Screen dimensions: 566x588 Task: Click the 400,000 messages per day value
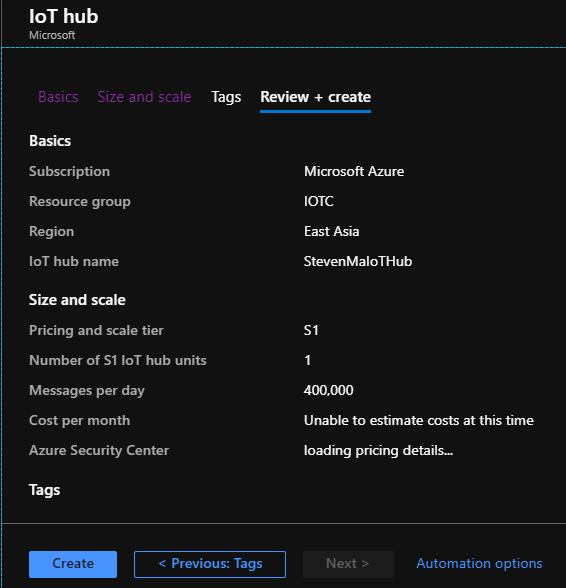coord(329,390)
